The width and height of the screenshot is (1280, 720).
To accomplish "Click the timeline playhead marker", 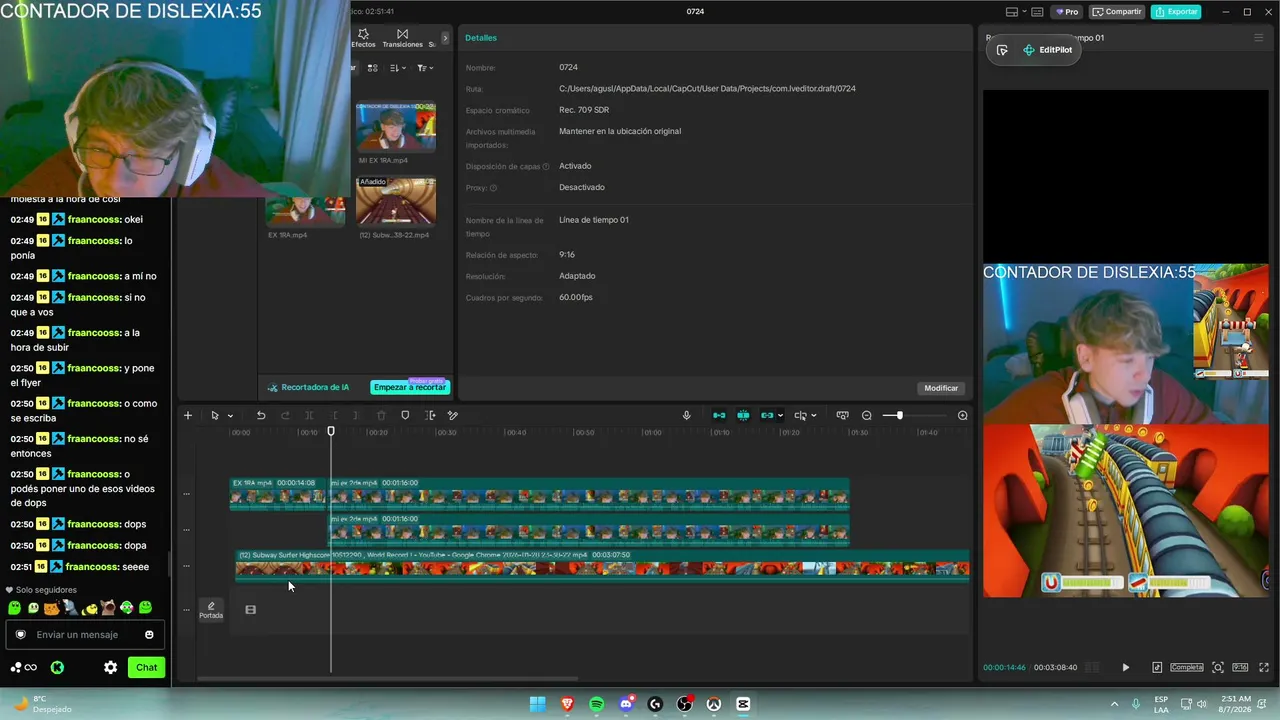I will [331, 431].
